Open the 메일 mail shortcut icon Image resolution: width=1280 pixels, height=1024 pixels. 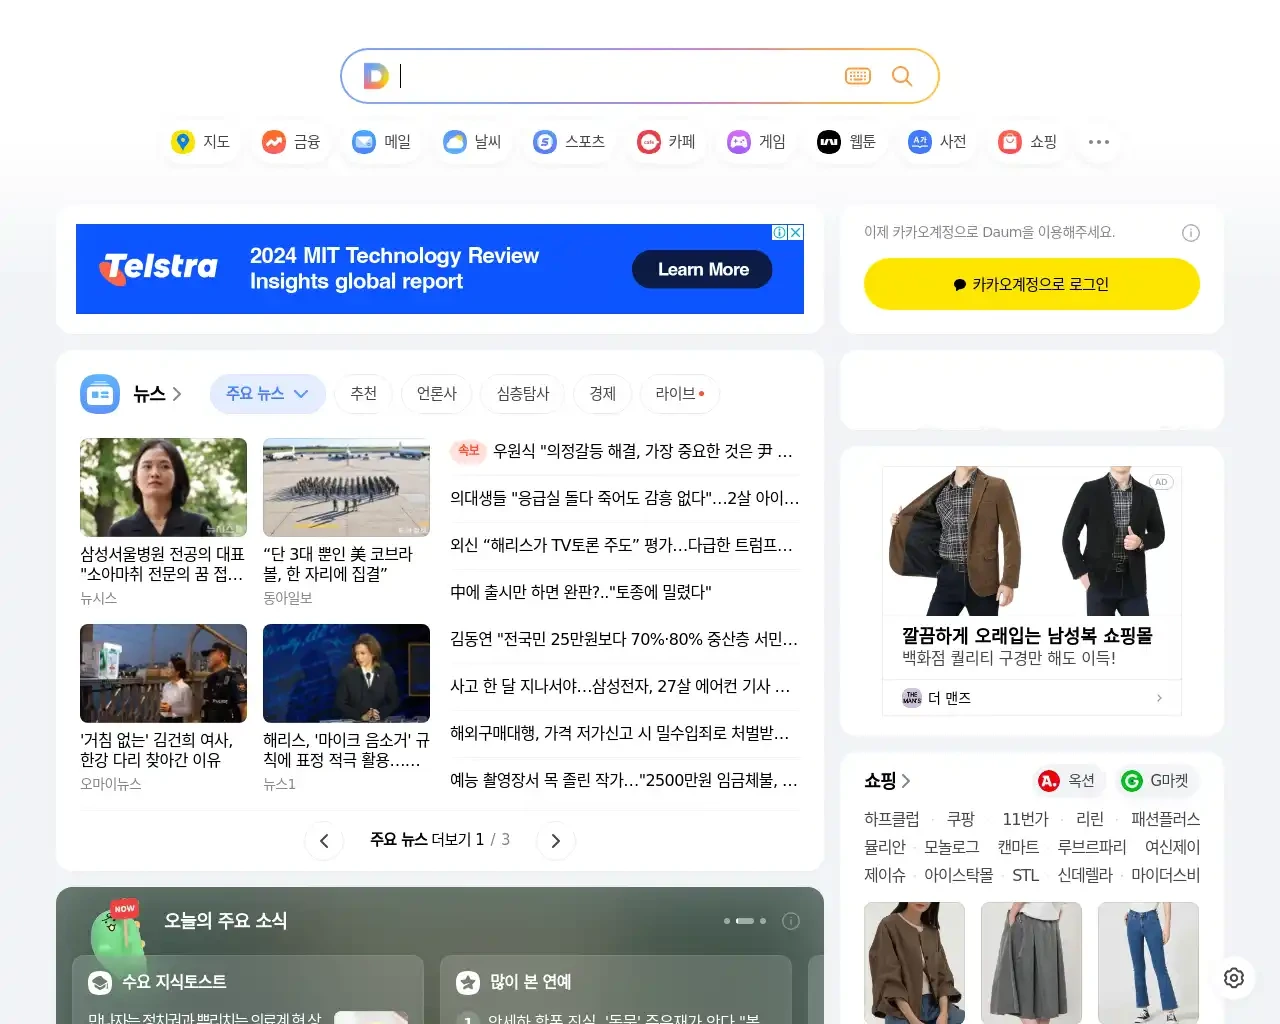[364, 142]
